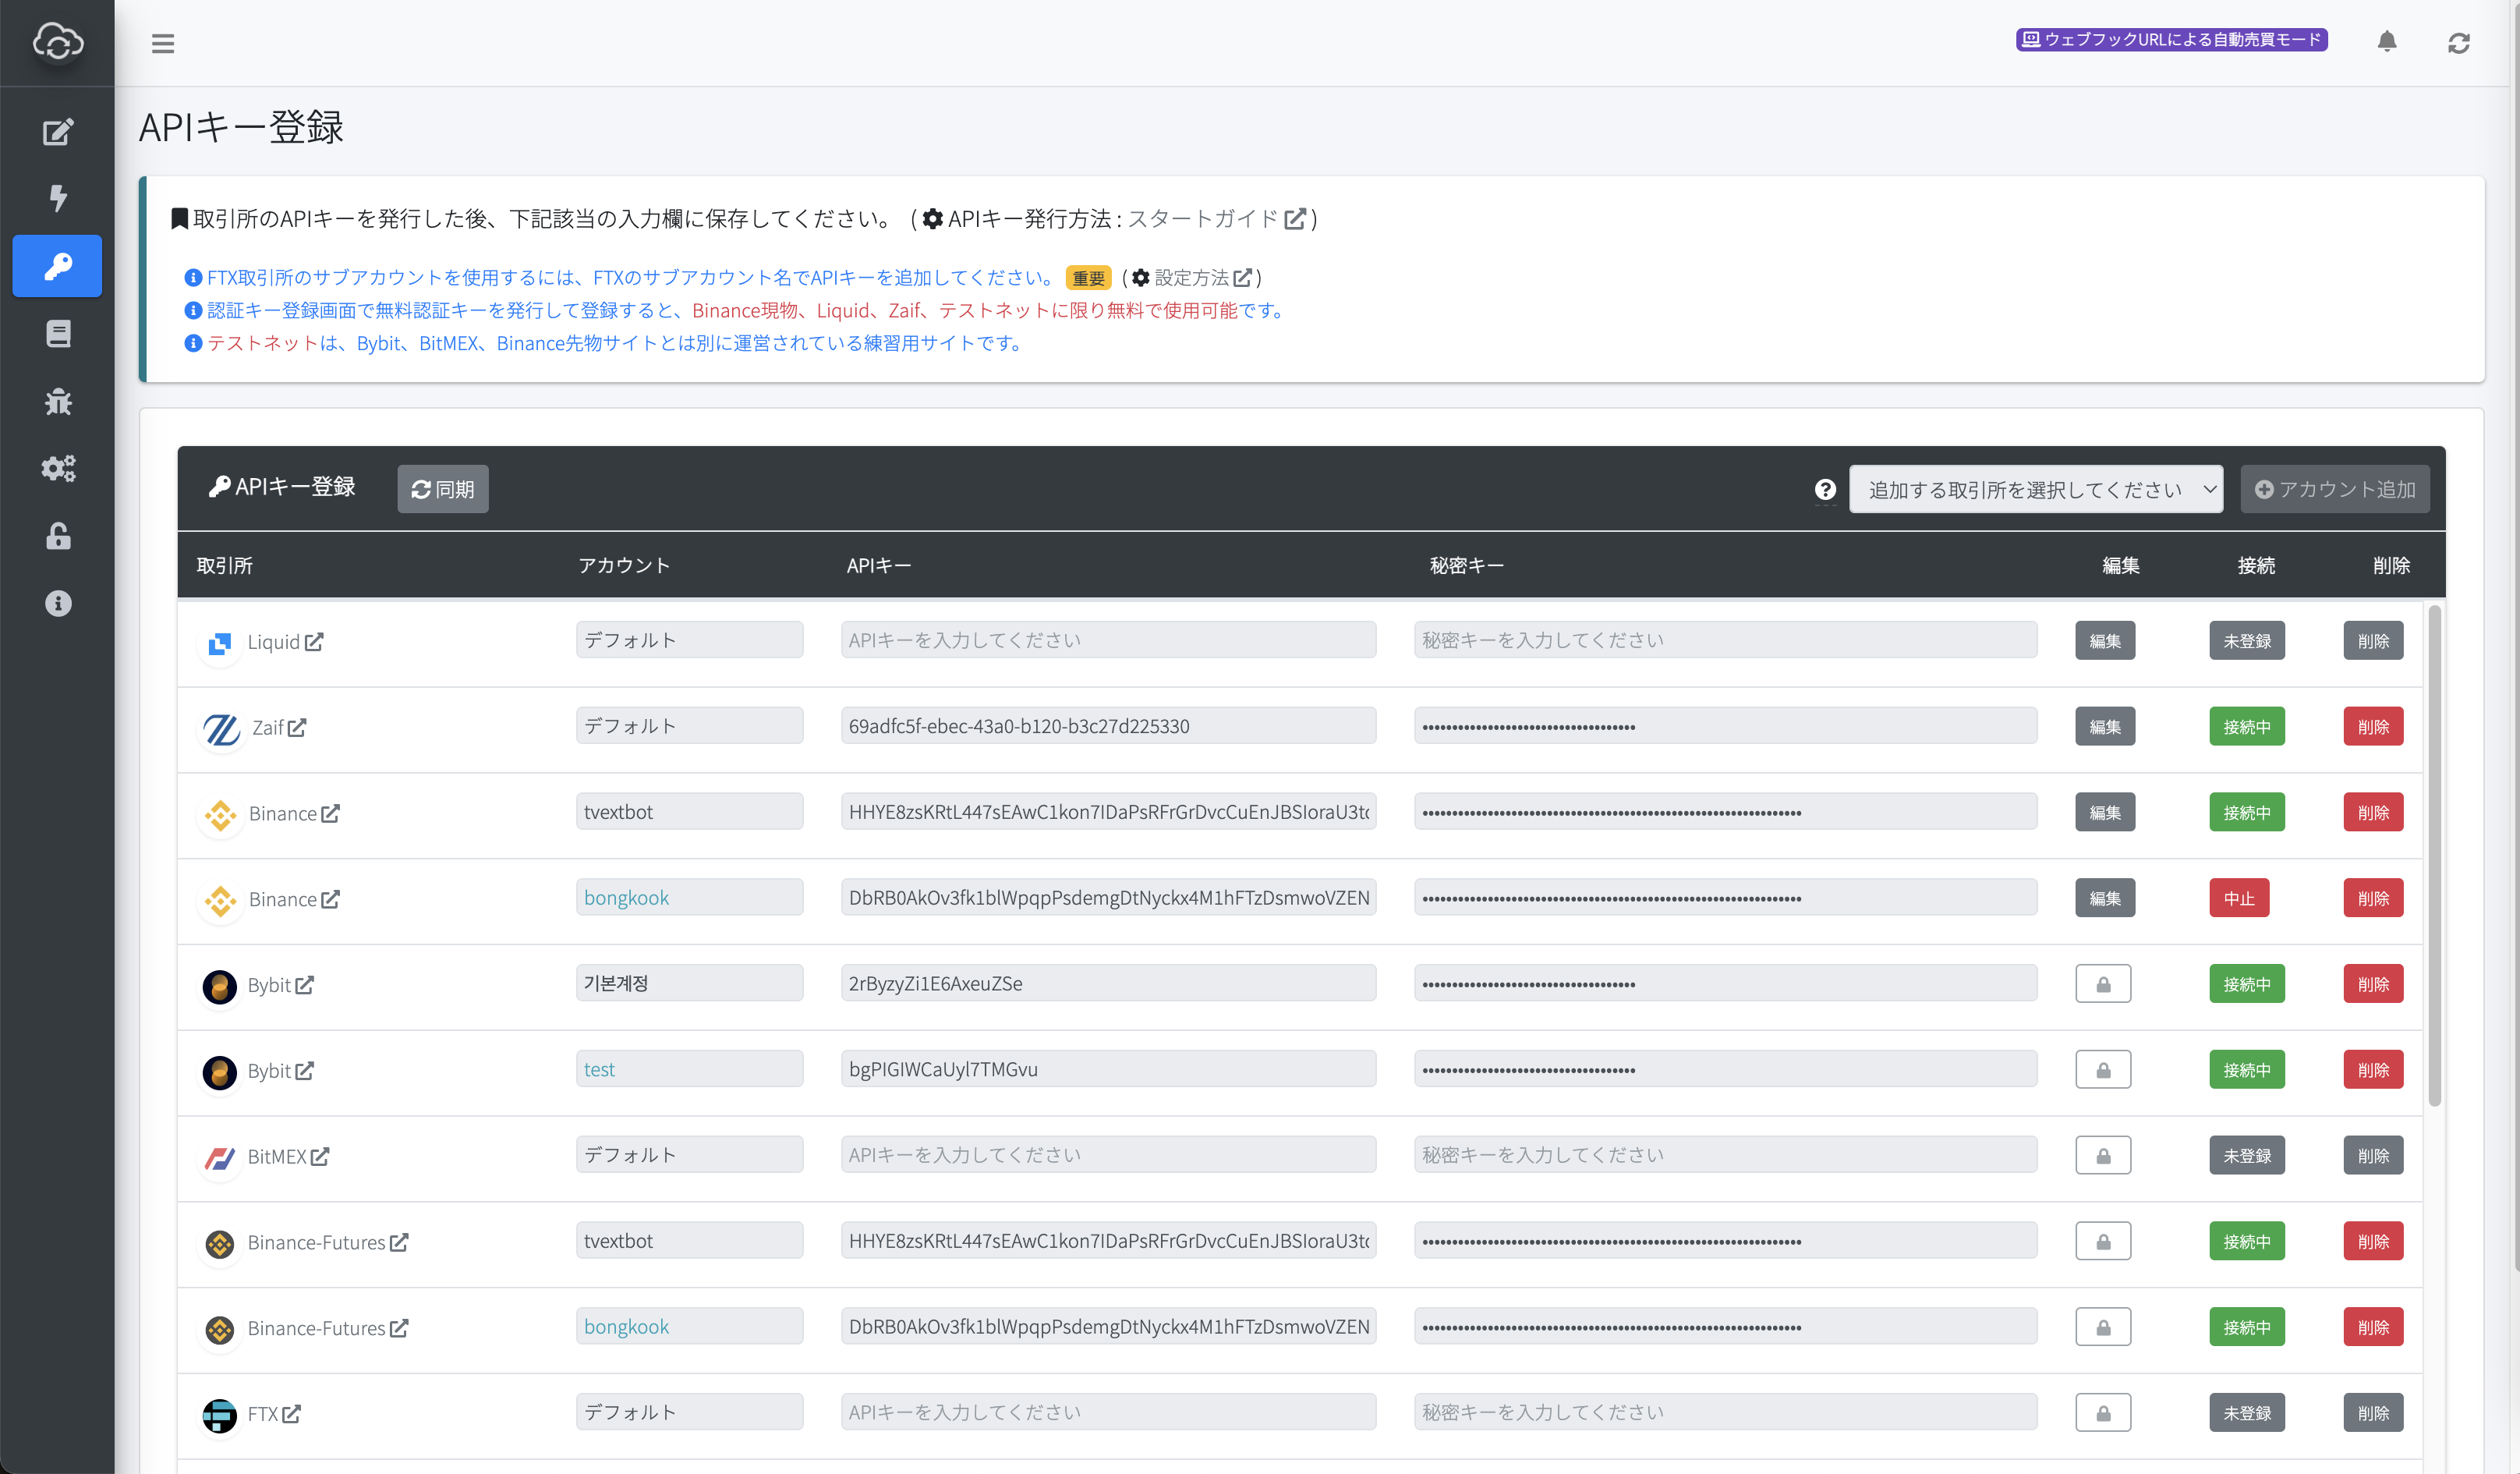Click the アカウント追加 button
The image size is (2520, 1474).
2335,489
